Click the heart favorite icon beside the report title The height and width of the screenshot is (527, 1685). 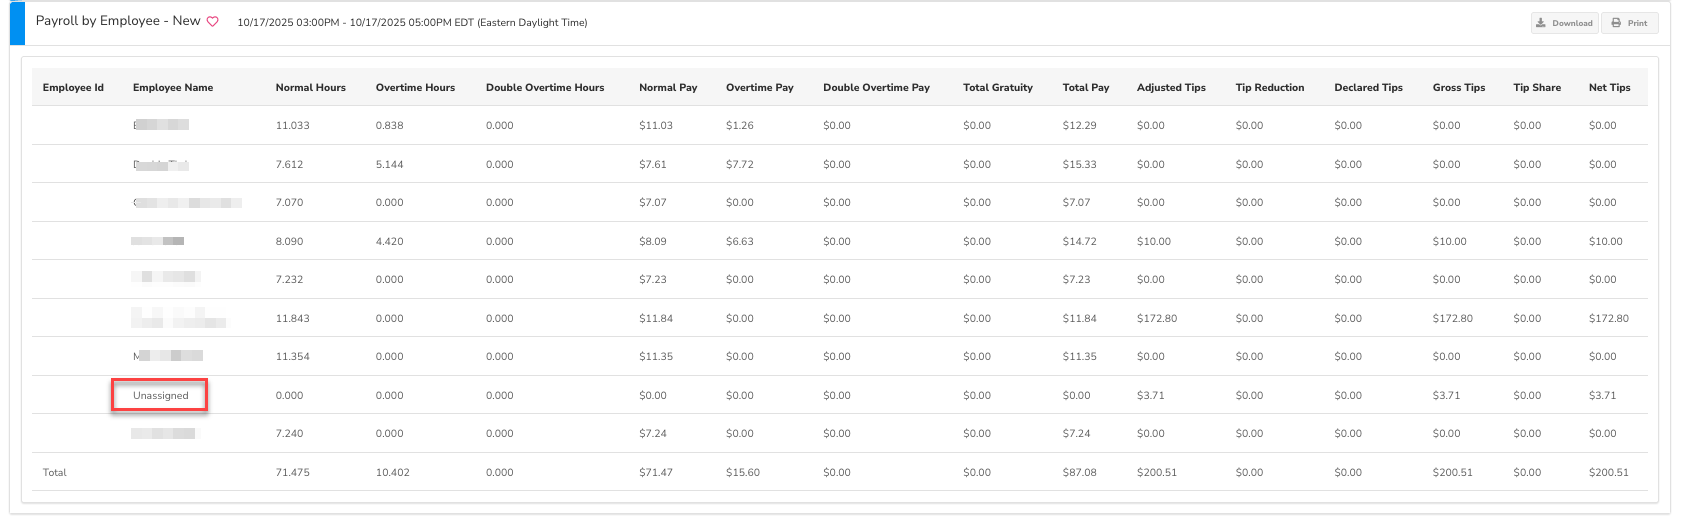[212, 22]
